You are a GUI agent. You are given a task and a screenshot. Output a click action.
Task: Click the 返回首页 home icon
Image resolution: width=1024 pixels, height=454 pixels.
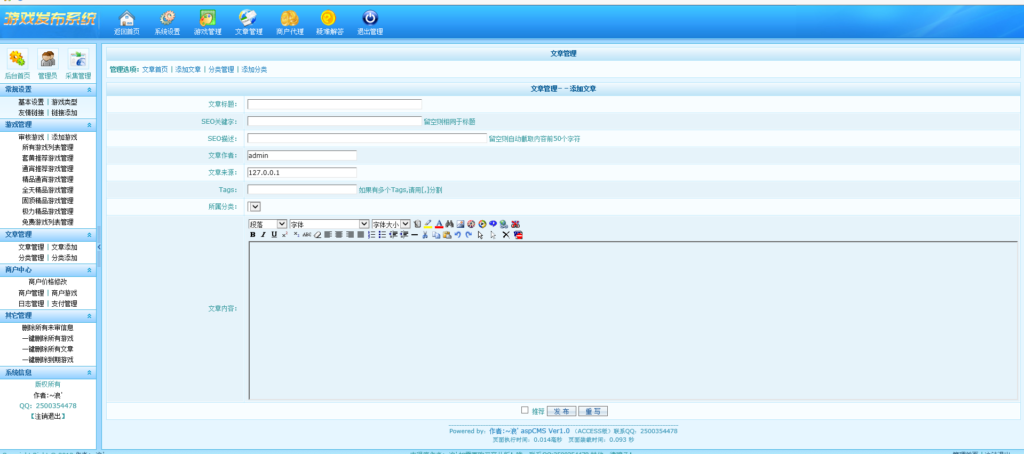click(126, 20)
